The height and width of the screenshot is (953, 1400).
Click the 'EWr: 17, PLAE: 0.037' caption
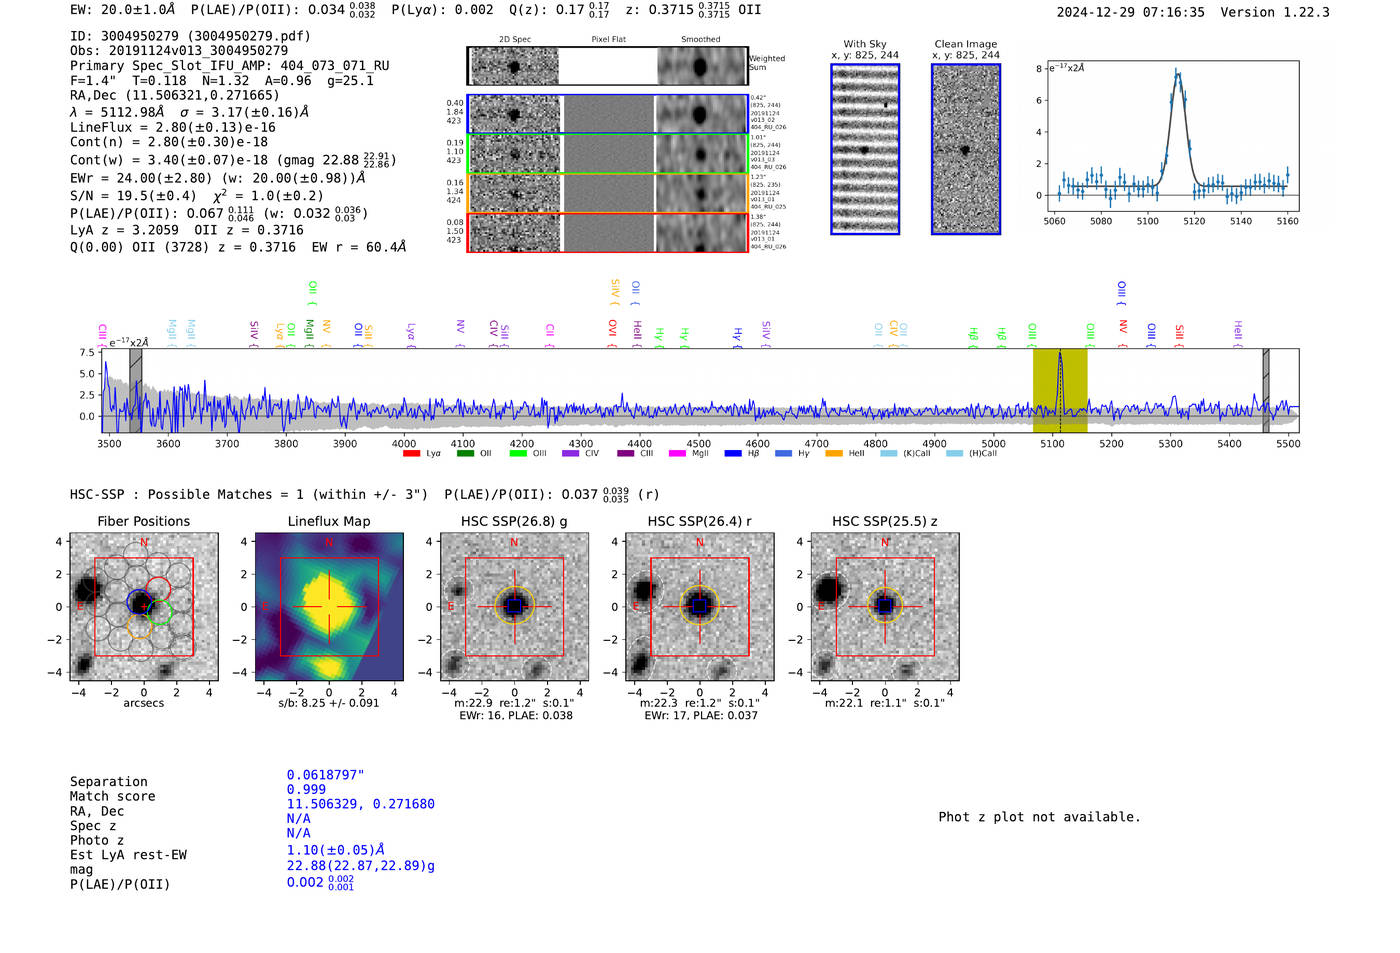pyautogui.click(x=701, y=716)
